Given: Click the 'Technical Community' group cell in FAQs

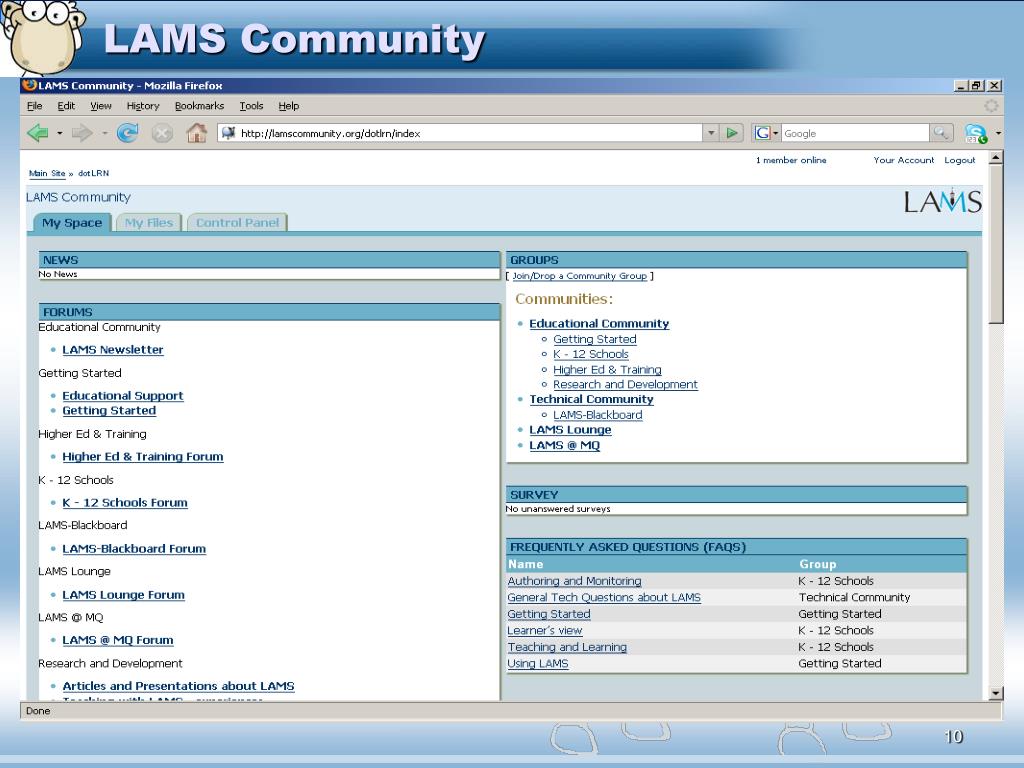Looking at the screenshot, I should 854,598.
